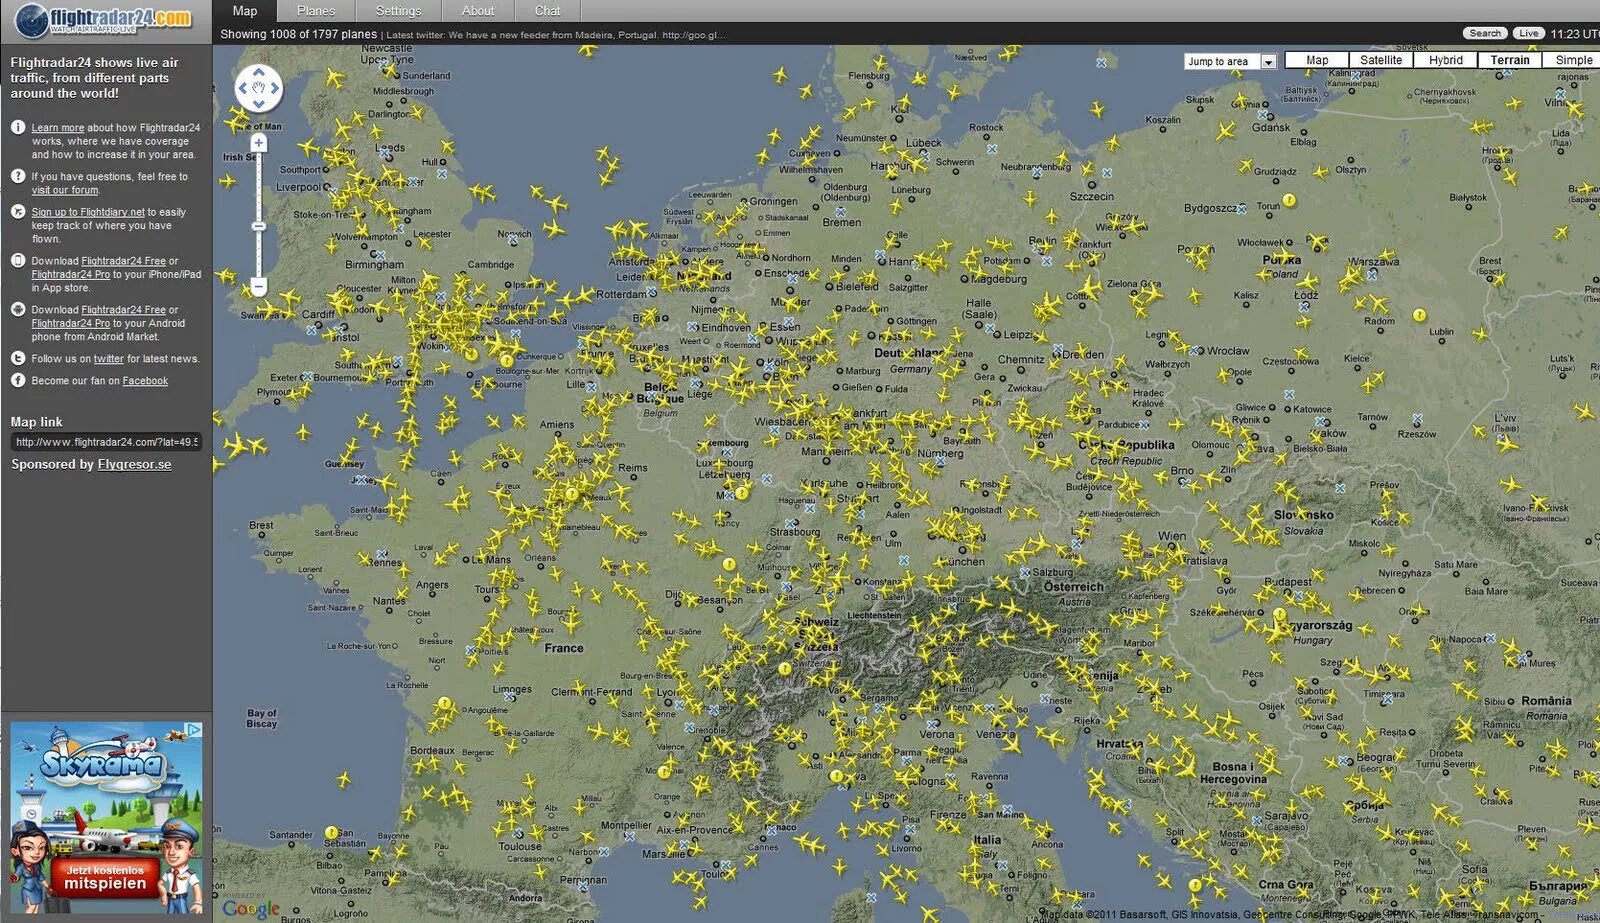
Task: Click the info icon beside Learn more
Action: coord(18,127)
